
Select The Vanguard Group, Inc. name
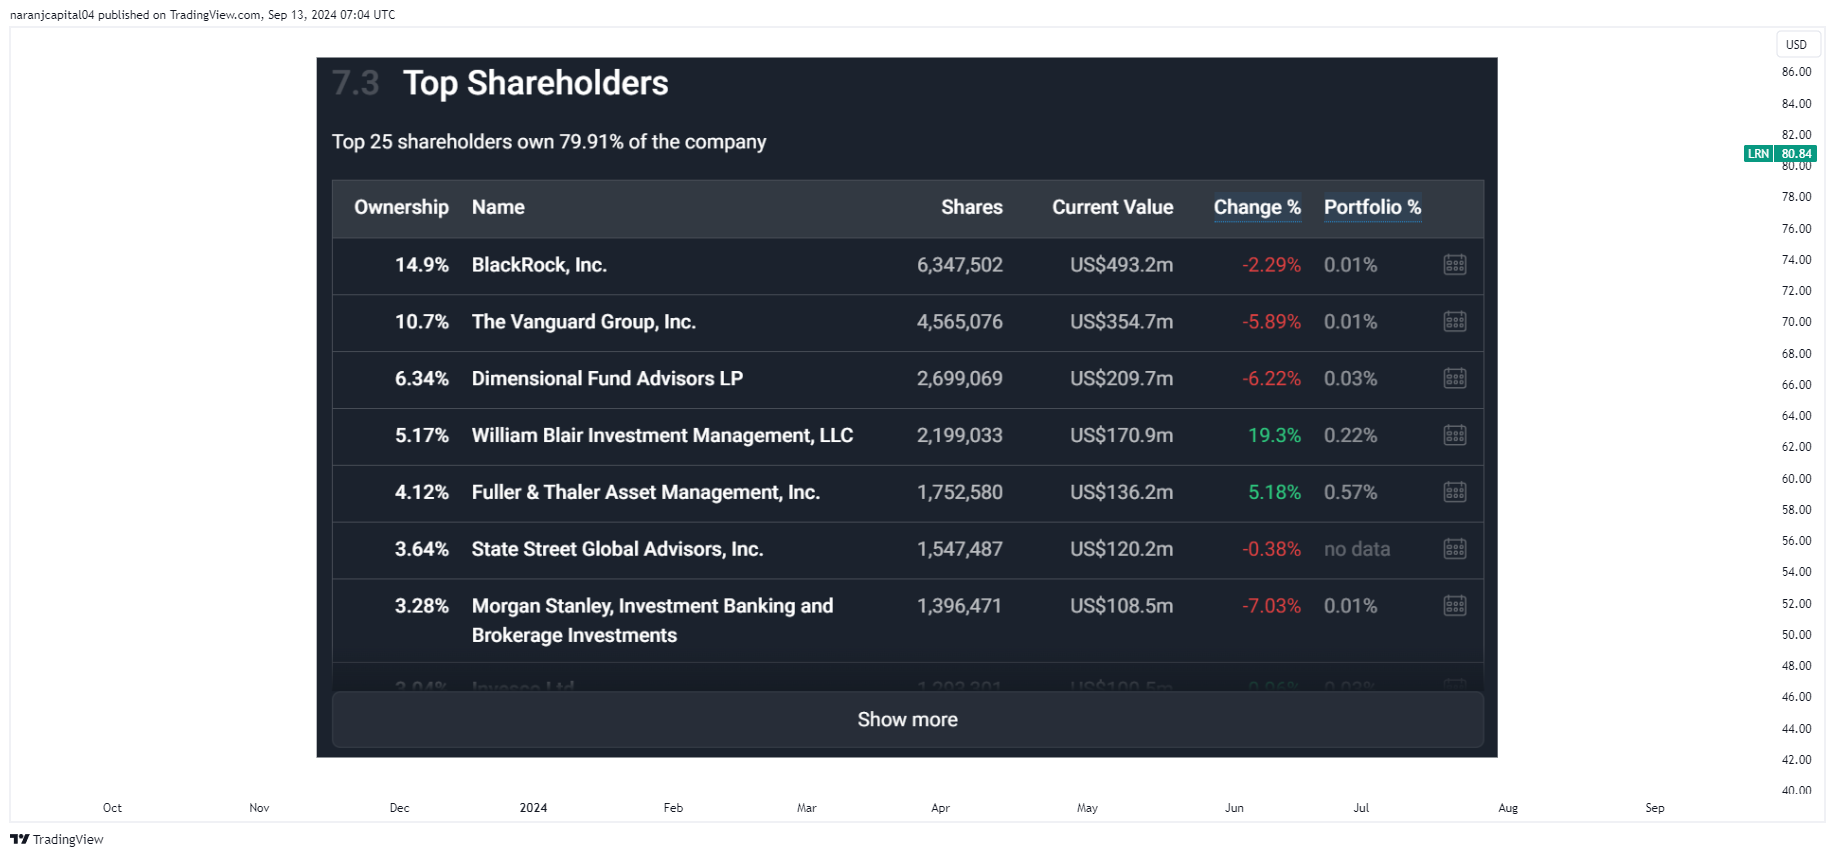coord(584,322)
